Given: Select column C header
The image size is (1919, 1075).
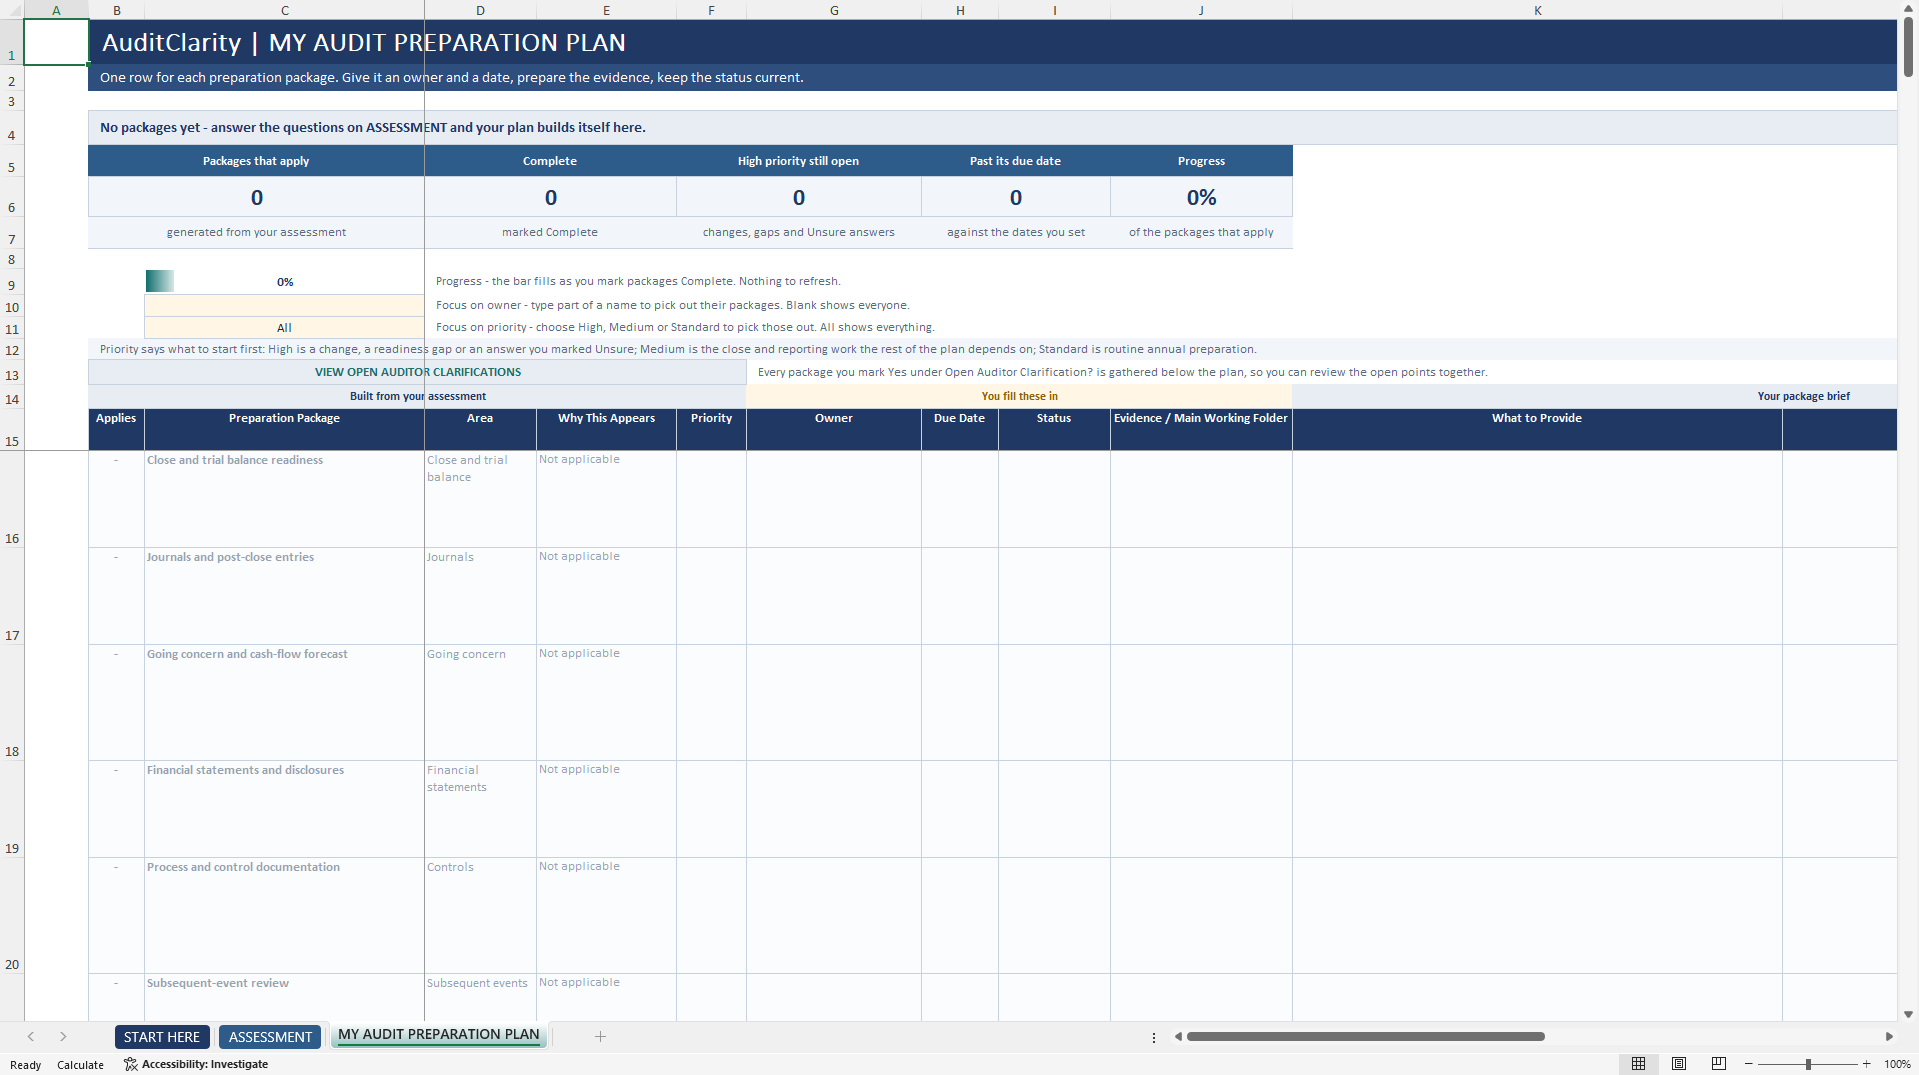Looking at the screenshot, I should tap(284, 10).
